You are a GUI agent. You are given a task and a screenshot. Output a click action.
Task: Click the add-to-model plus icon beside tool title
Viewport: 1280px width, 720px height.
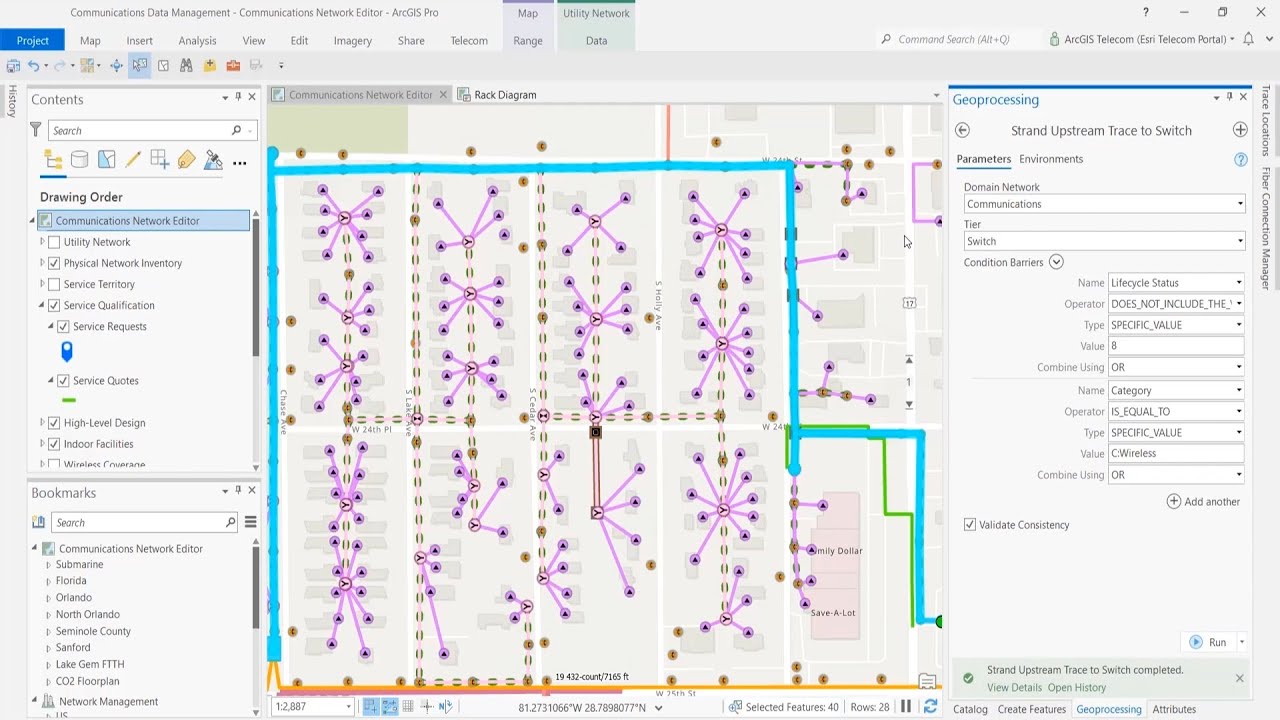[1240, 130]
